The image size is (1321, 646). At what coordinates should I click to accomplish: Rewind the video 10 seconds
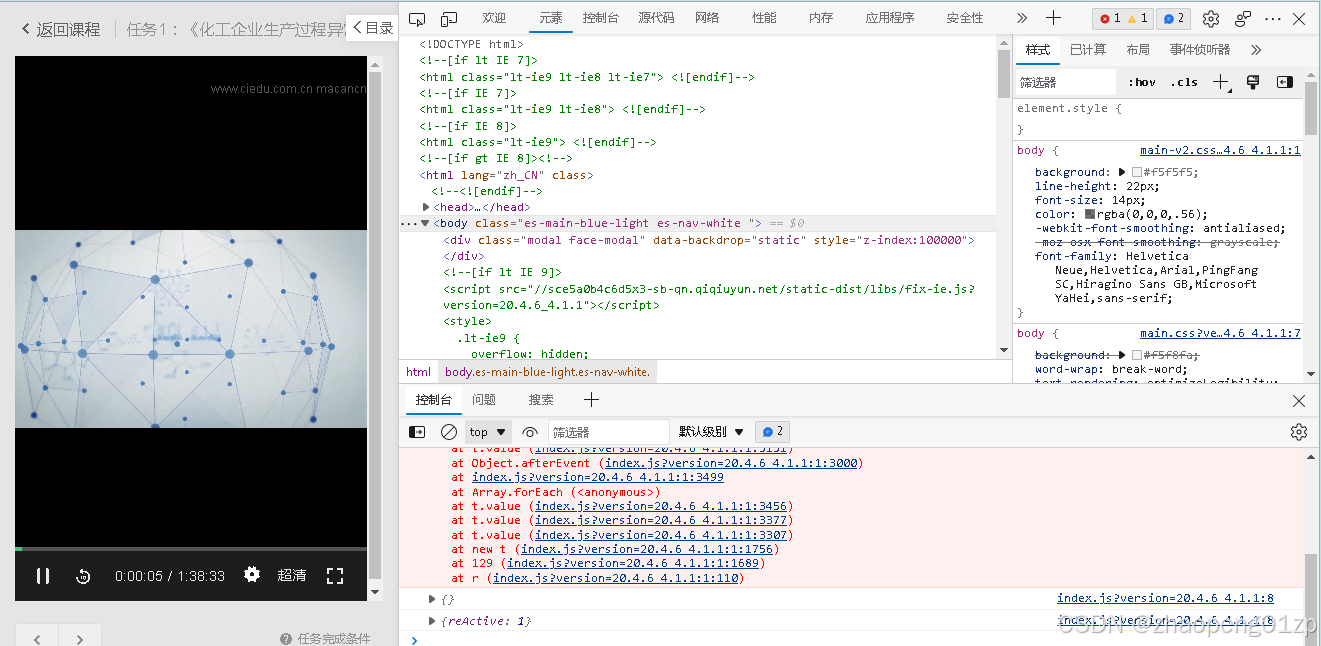(x=84, y=576)
